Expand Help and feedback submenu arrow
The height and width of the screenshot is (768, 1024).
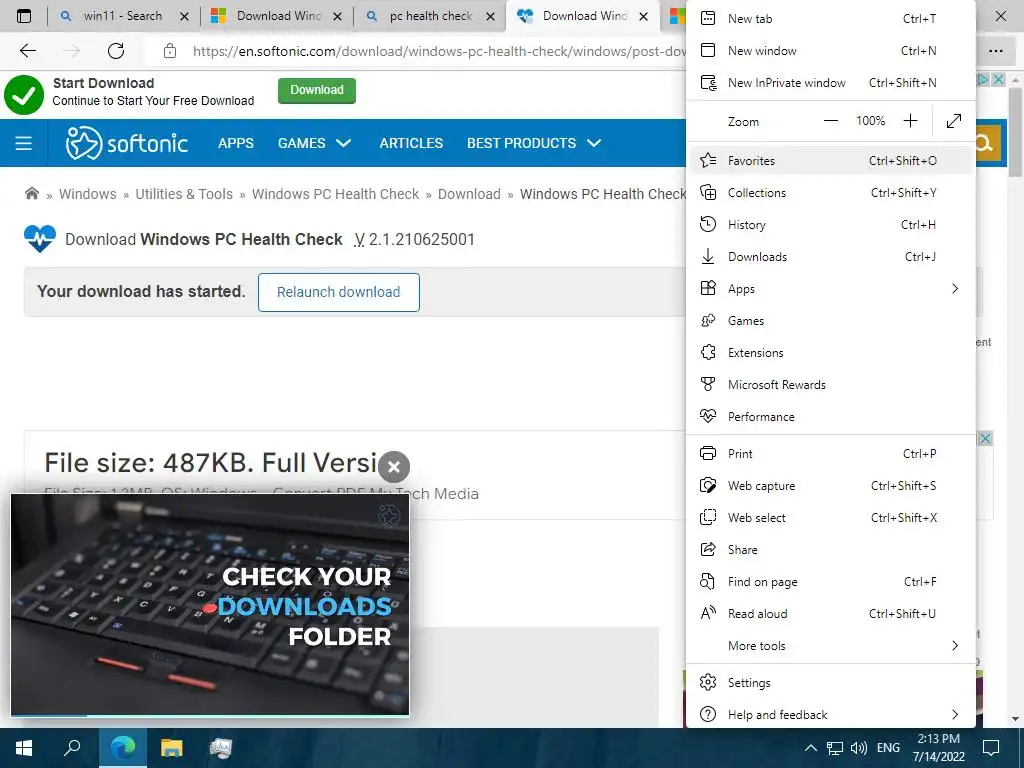pyautogui.click(x=955, y=715)
